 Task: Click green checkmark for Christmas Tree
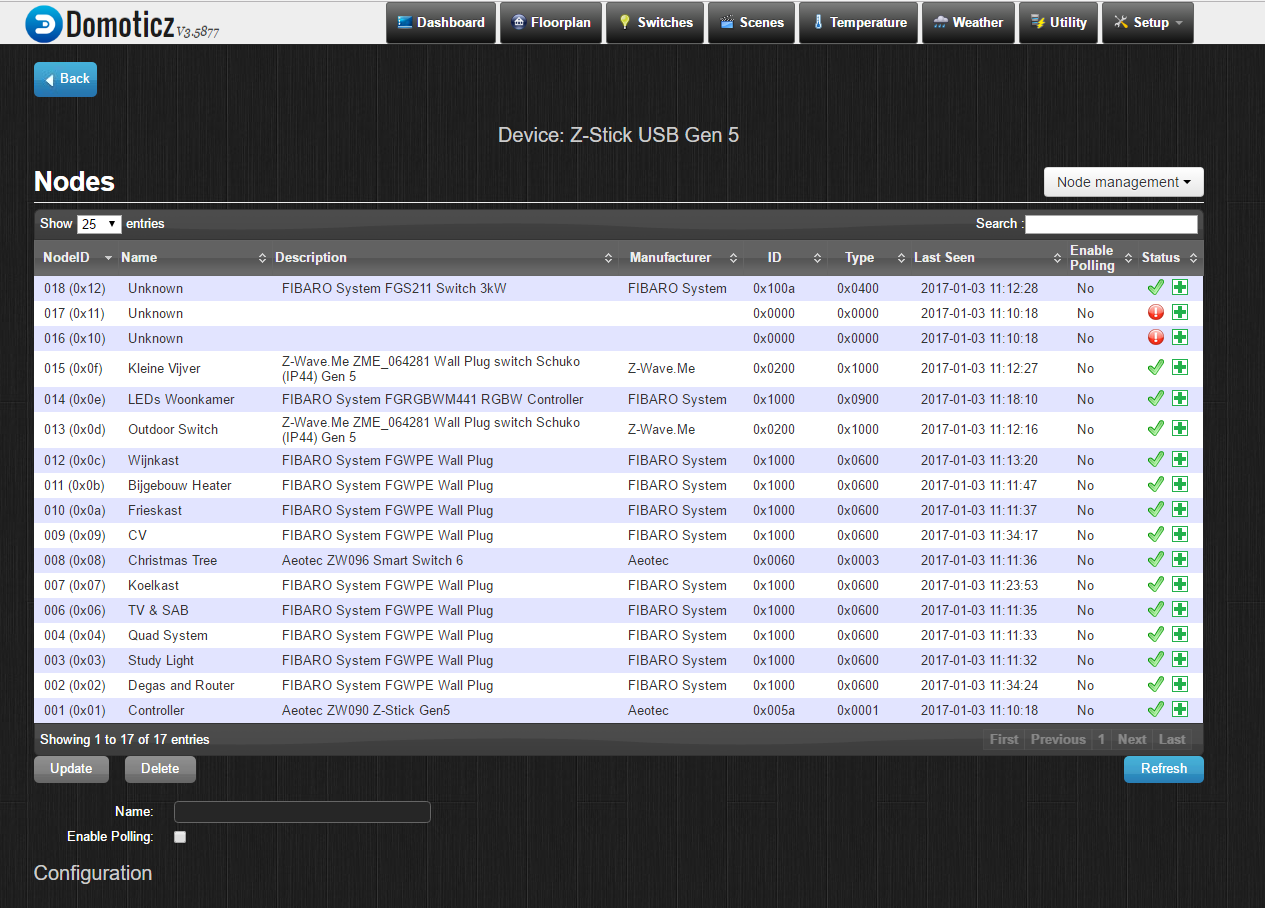click(x=1156, y=559)
